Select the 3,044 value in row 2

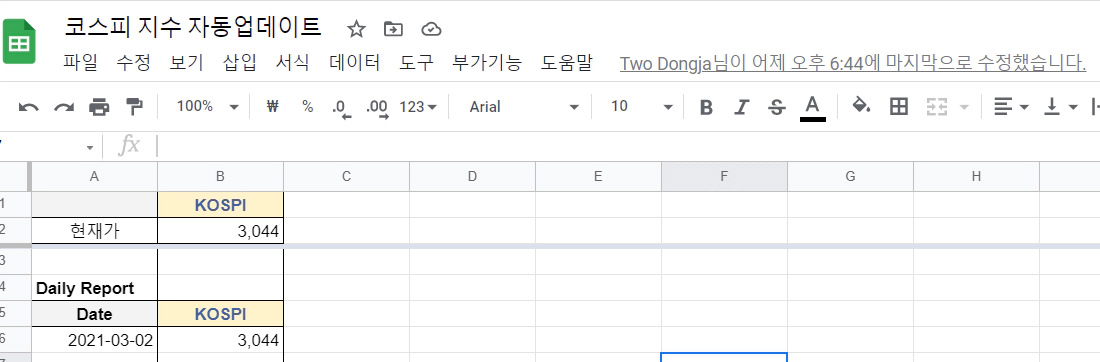tap(220, 231)
